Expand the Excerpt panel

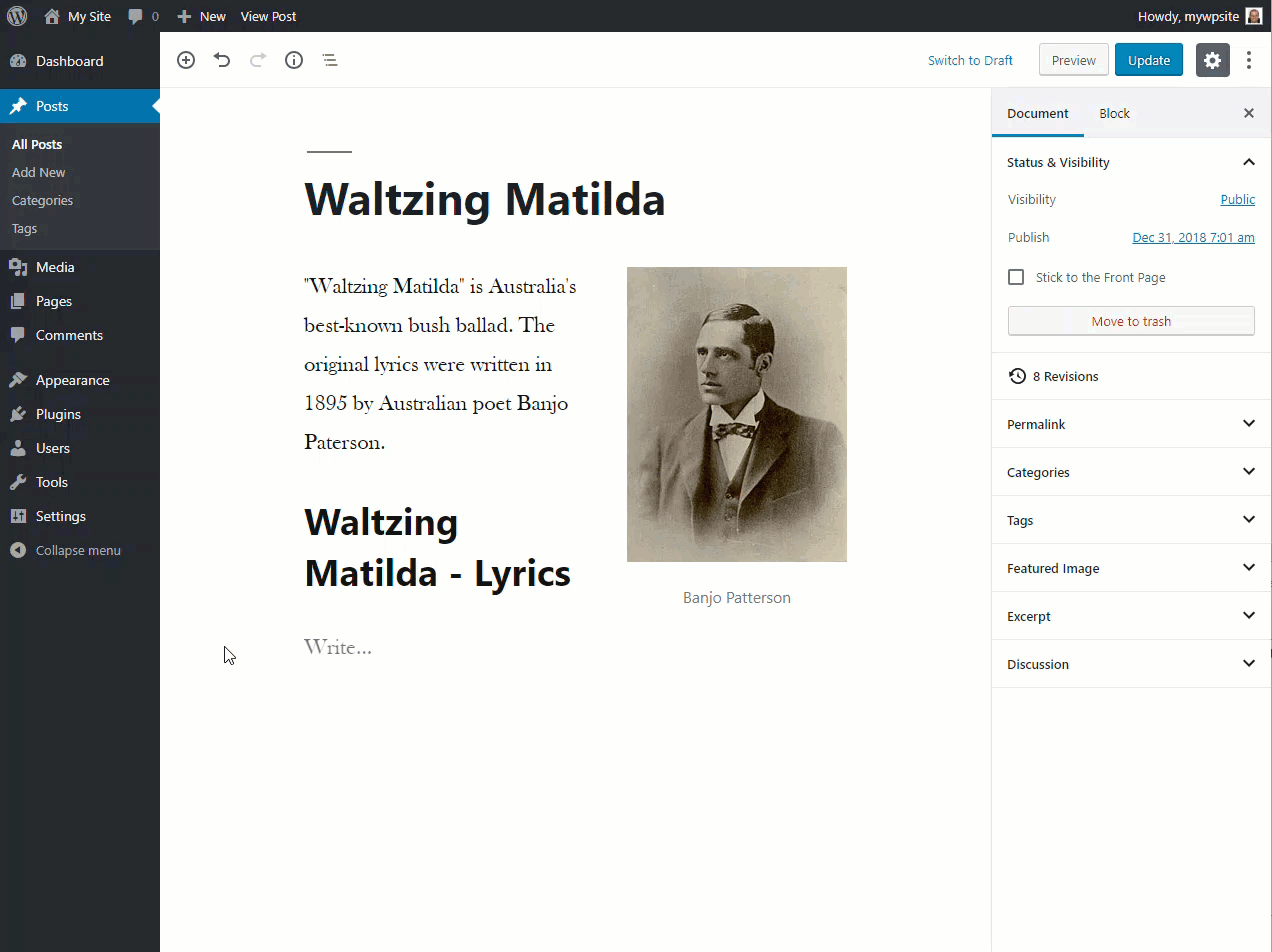1131,616
